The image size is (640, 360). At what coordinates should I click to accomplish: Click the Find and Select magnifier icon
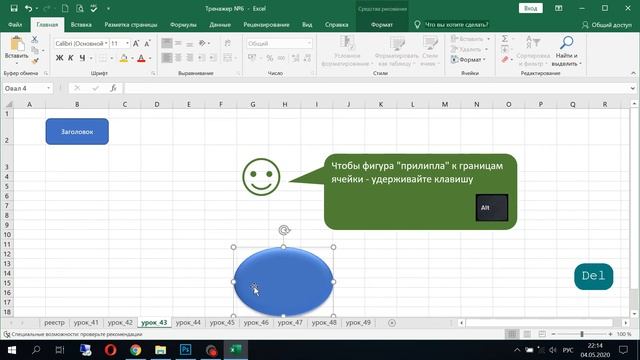click(x=566, y=42)
